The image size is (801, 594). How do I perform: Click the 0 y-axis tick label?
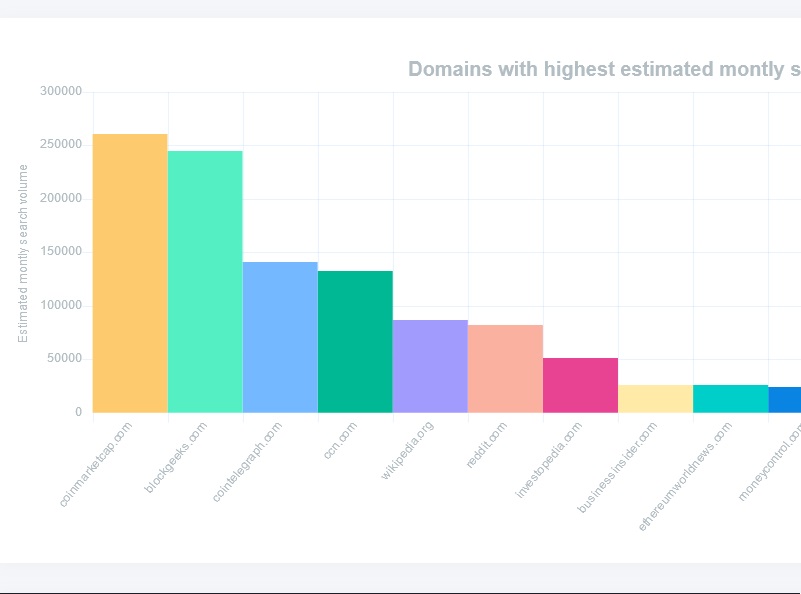(x=78, y=412)
